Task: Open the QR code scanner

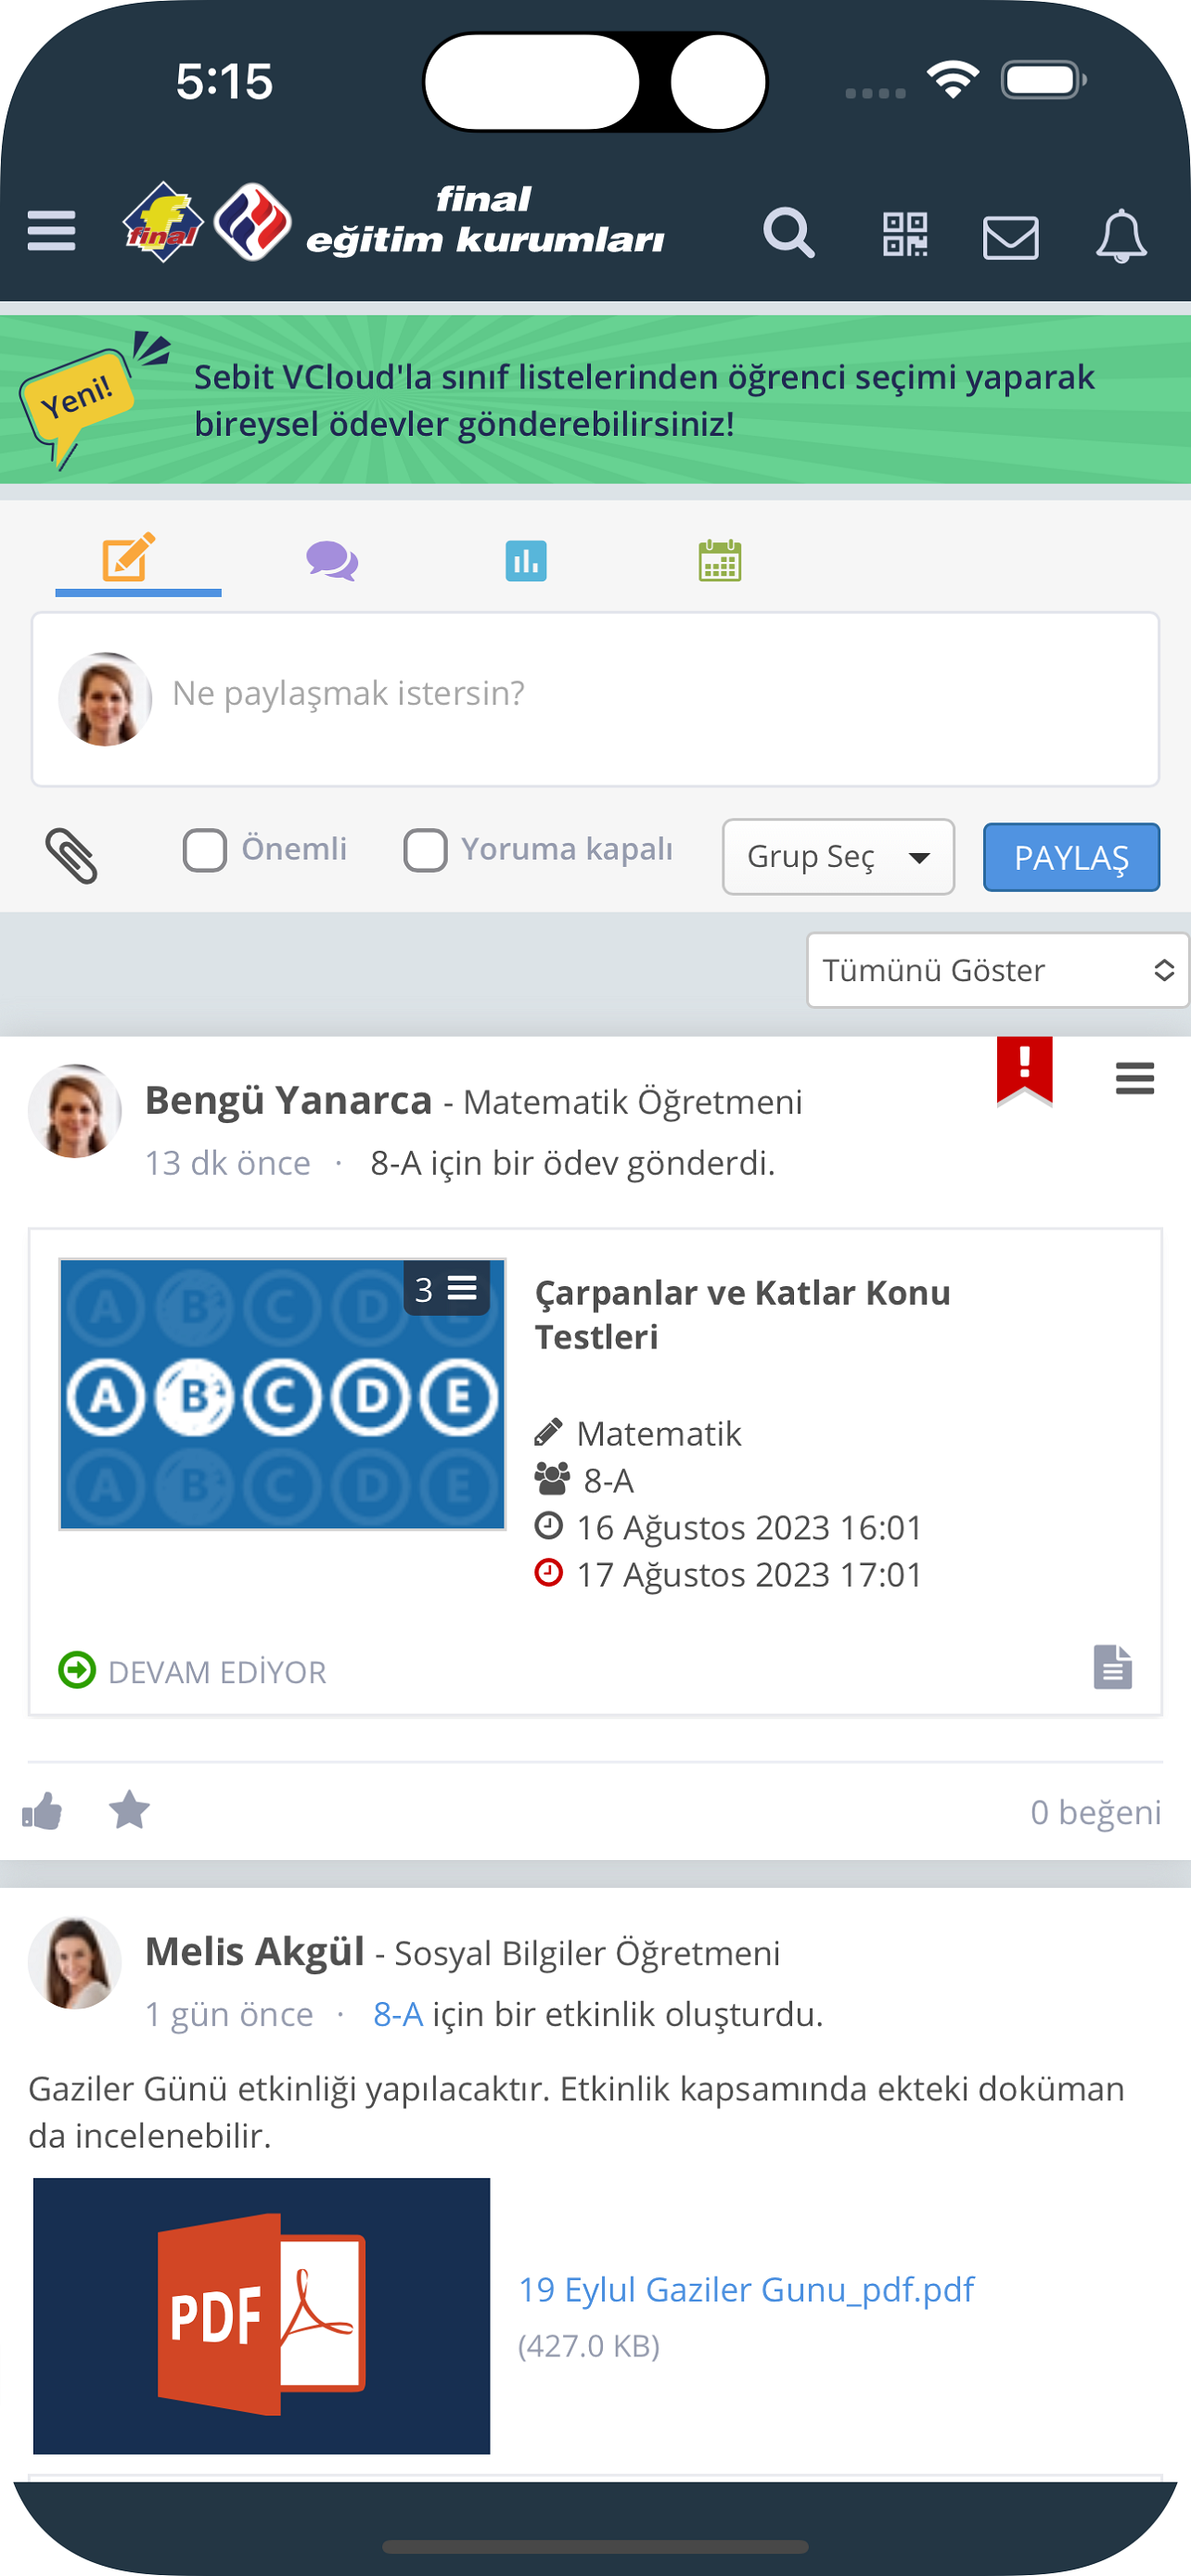Action: (x=905, y=235)
